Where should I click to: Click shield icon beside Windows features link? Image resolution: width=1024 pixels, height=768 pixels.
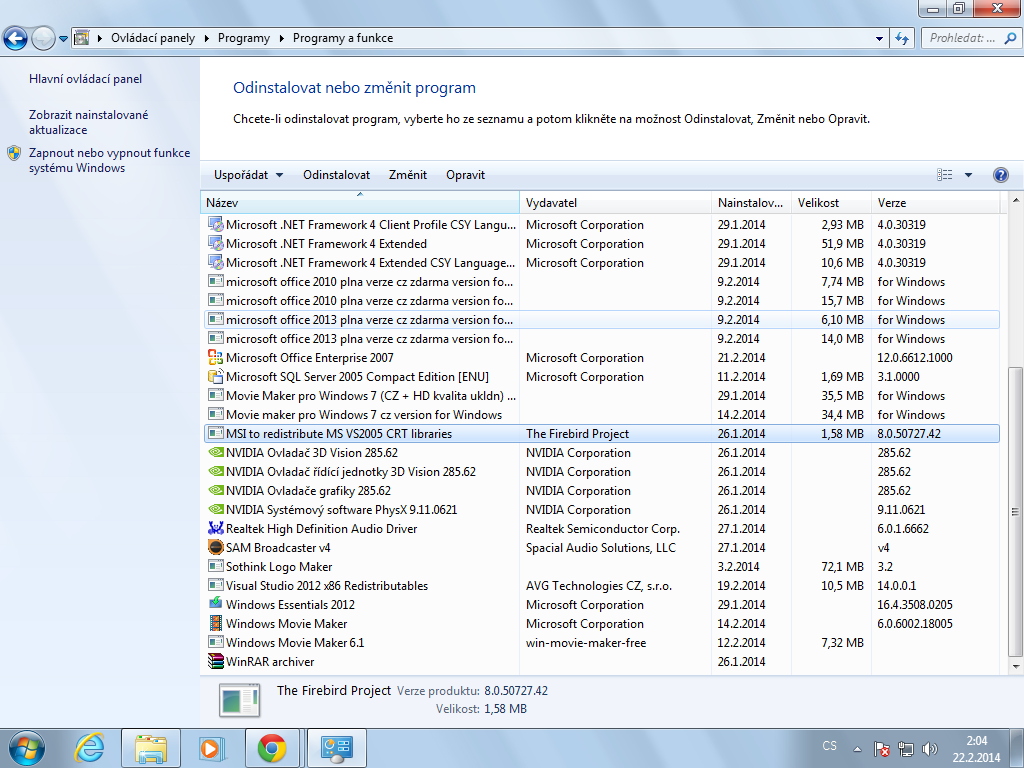pyautogui.click(x=14, y=153)
